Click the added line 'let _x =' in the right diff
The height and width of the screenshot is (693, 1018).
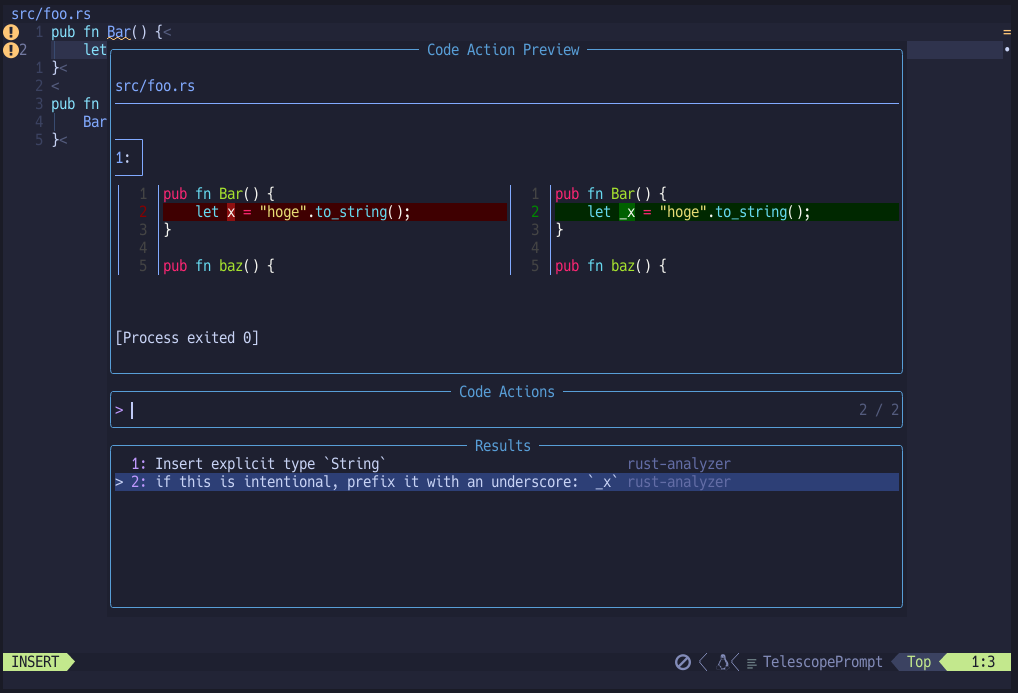pos(726,212)
